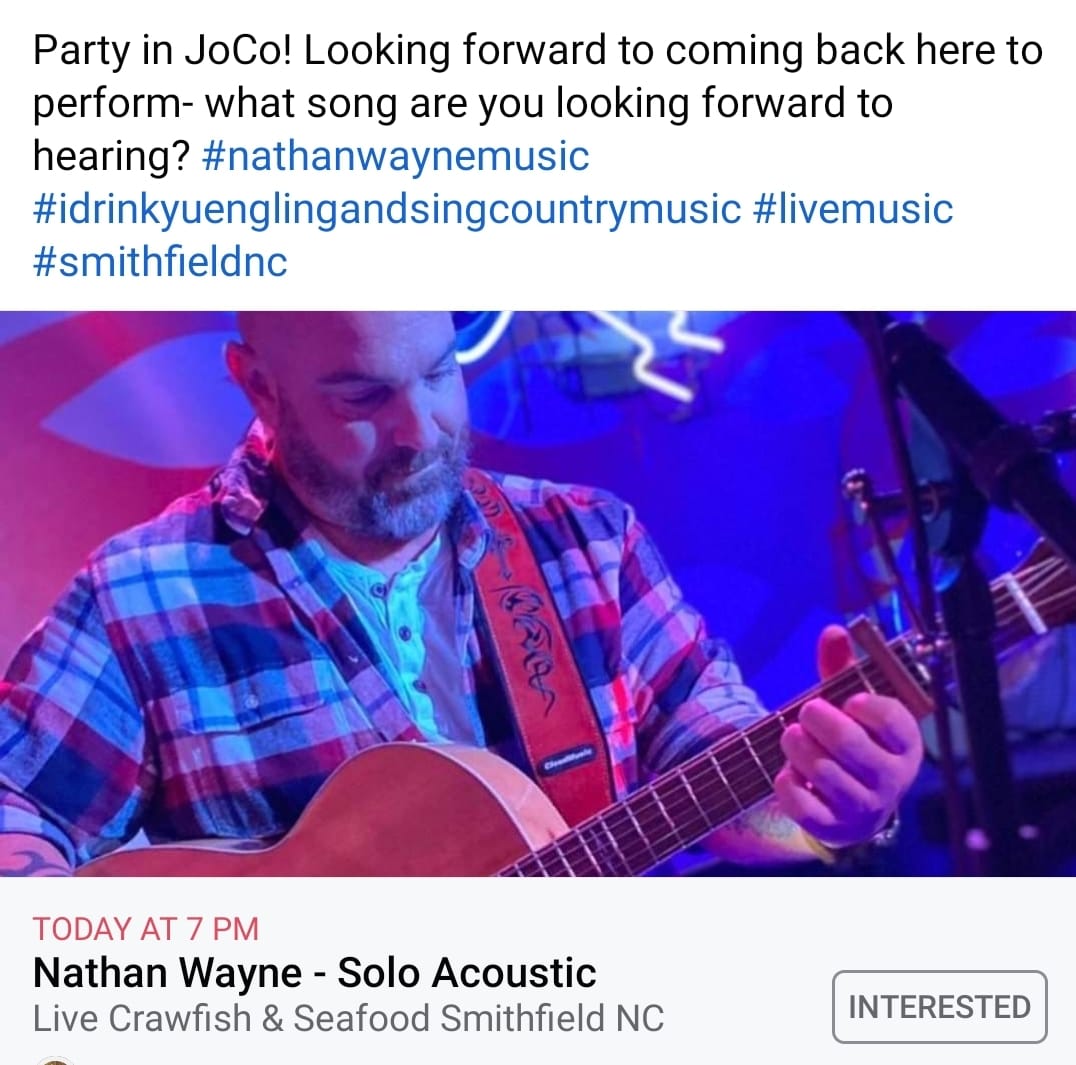The width and height of the screenshot is (1076, 1065).
Task: Open the #nathanwaynemusic hashtag
Action: [396, 156]
